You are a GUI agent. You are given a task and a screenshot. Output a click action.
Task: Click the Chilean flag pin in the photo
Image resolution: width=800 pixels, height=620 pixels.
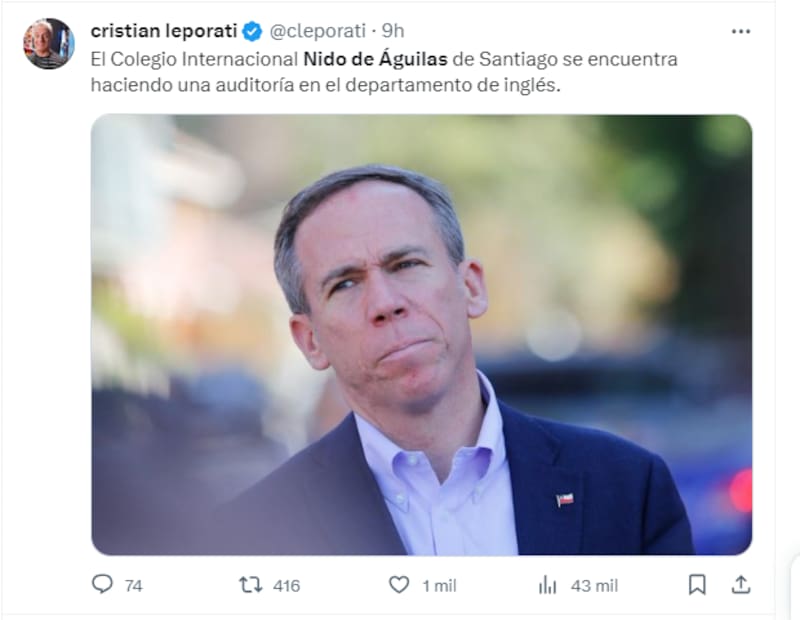click(x=565, y=499)
